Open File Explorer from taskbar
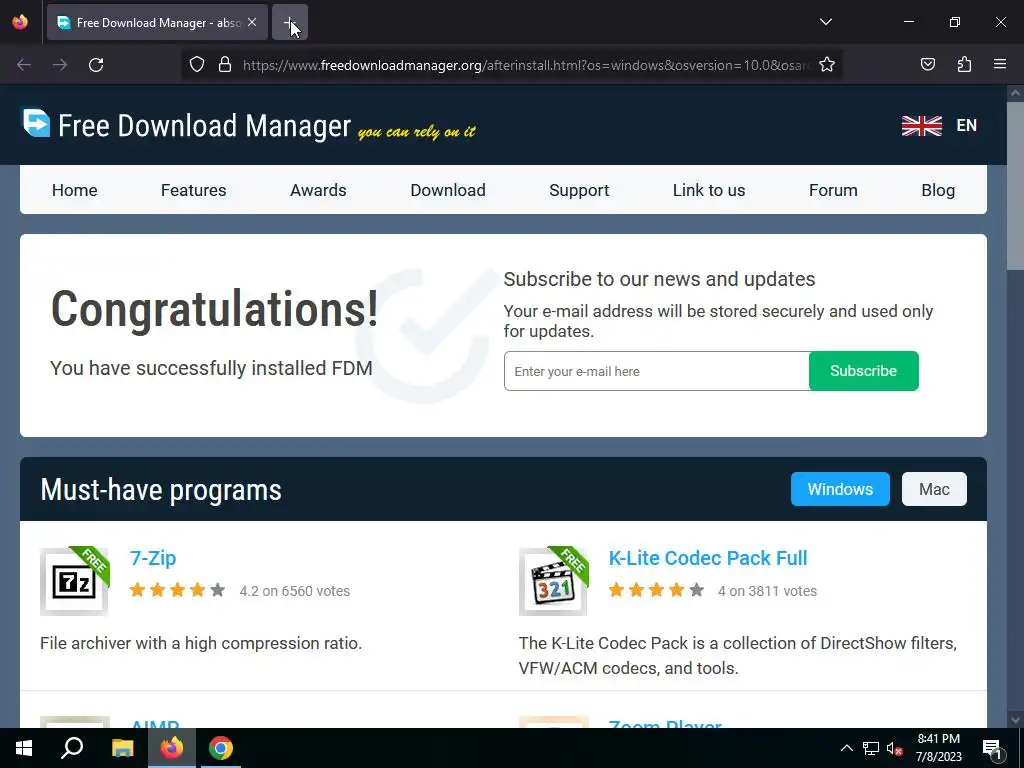 (122, 748)
